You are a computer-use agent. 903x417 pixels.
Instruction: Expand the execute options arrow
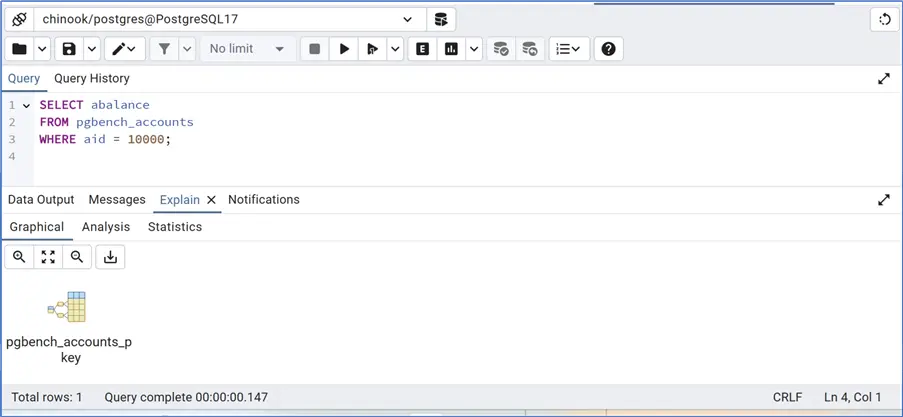tap(395, 49)
